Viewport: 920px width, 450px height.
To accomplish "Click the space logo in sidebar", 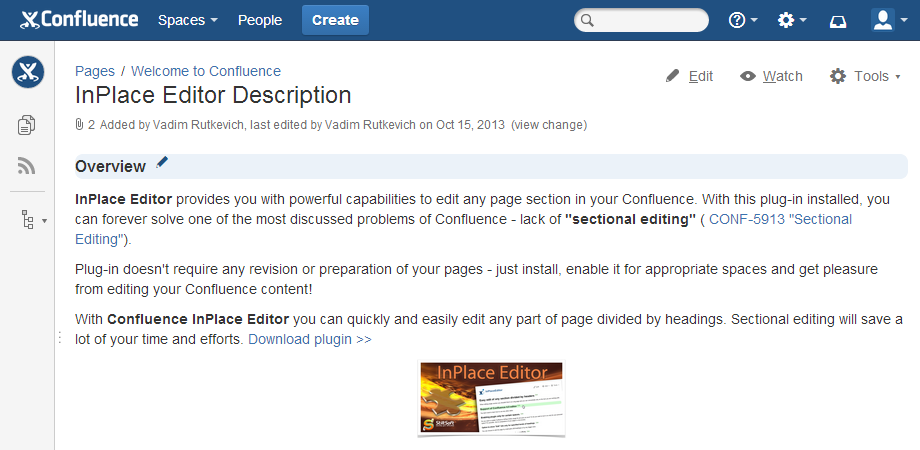I will point(28,72).
